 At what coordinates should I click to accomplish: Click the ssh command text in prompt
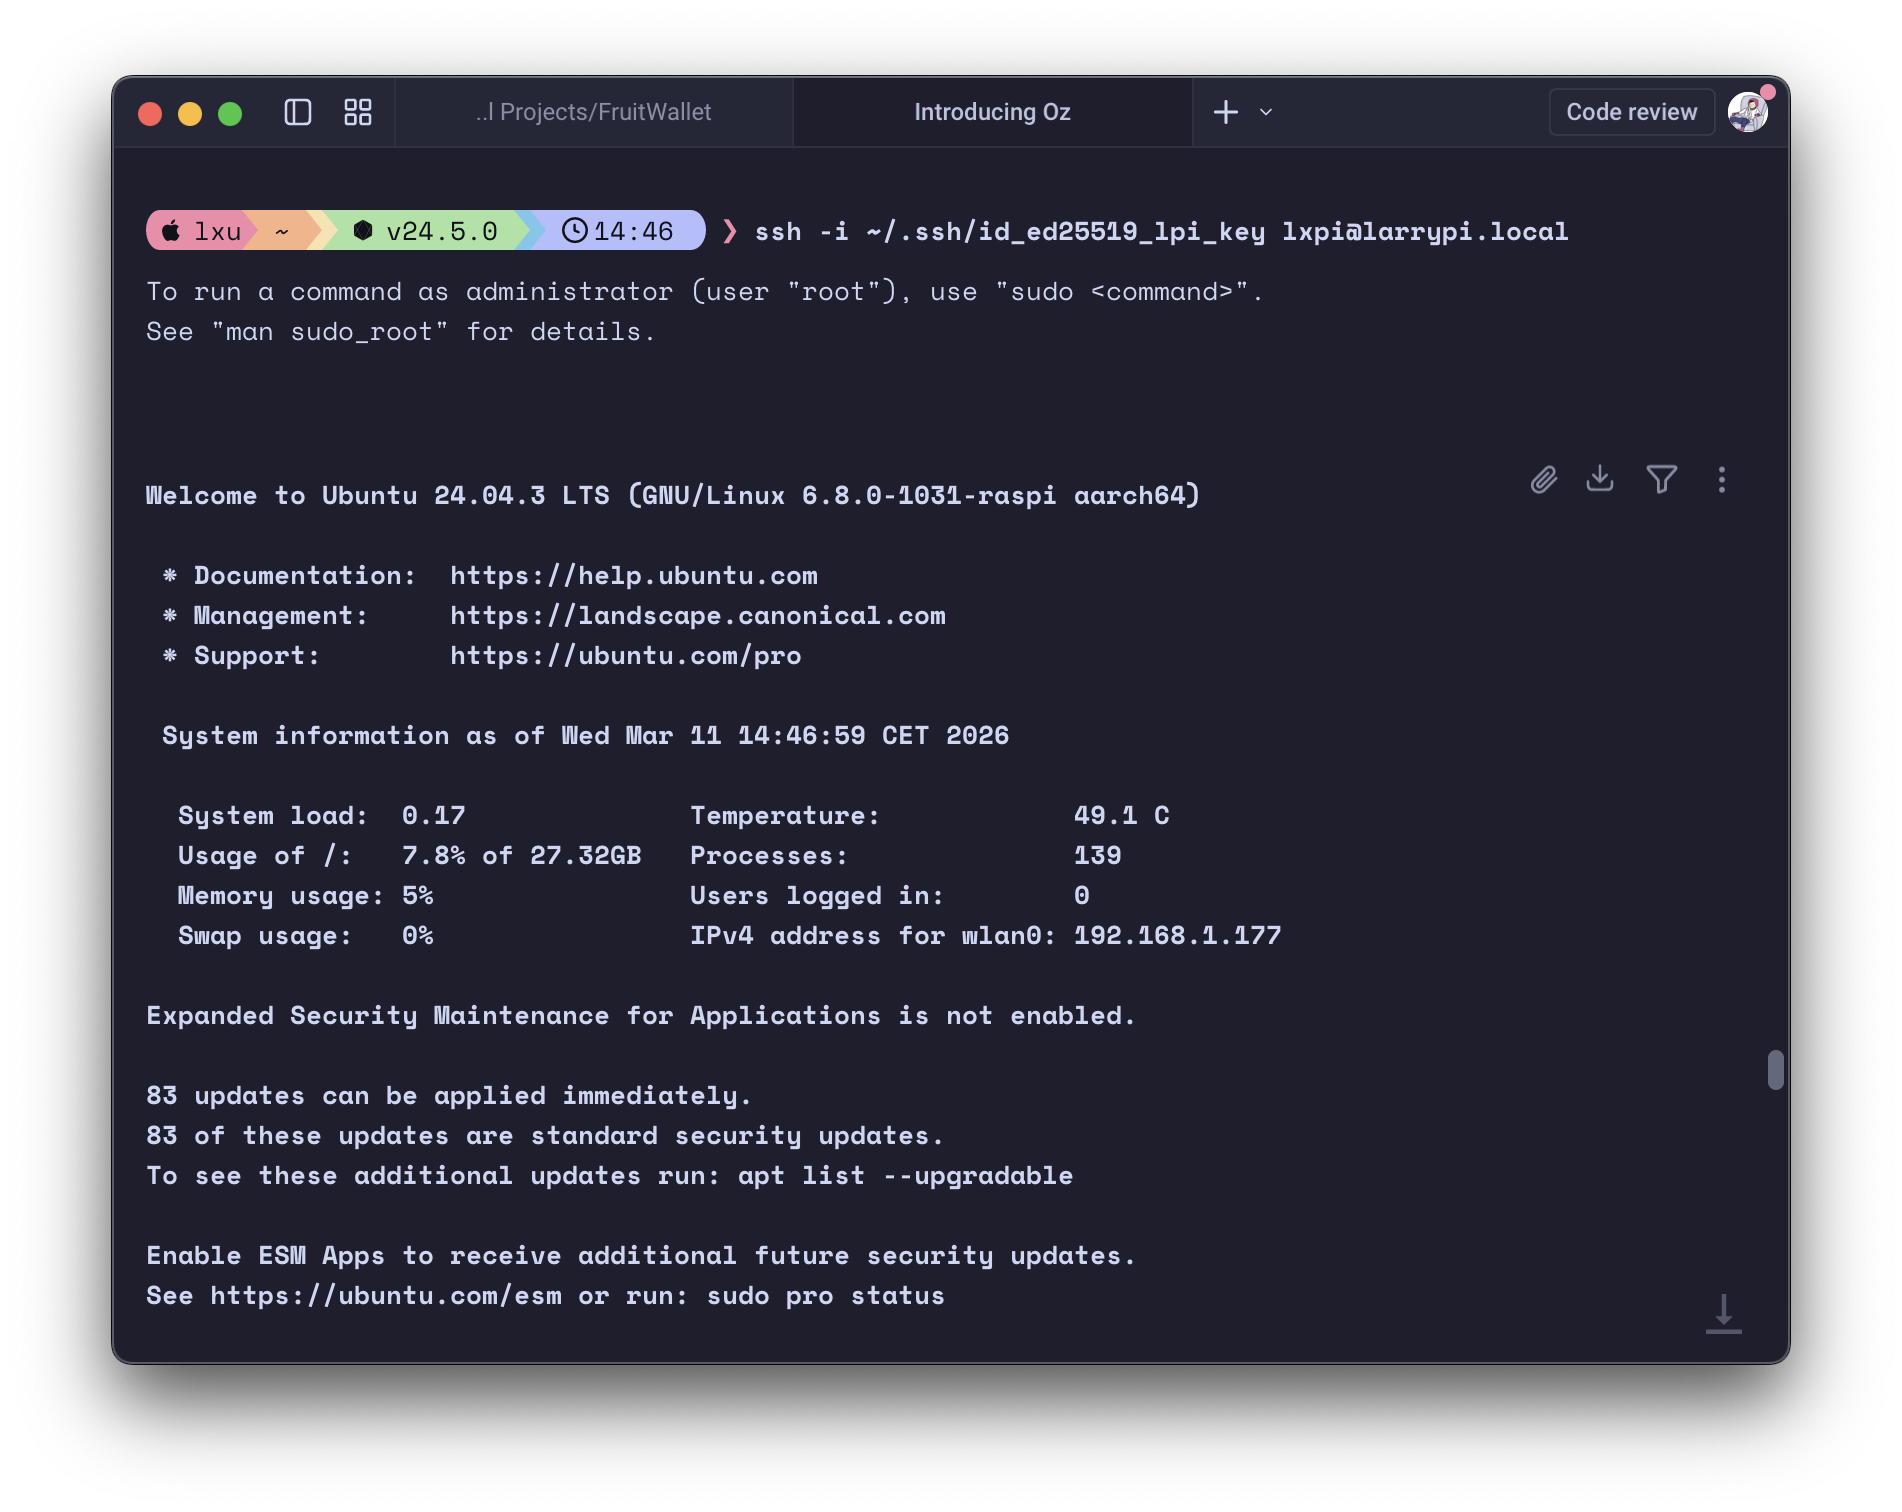click(x=1160, y=231)
